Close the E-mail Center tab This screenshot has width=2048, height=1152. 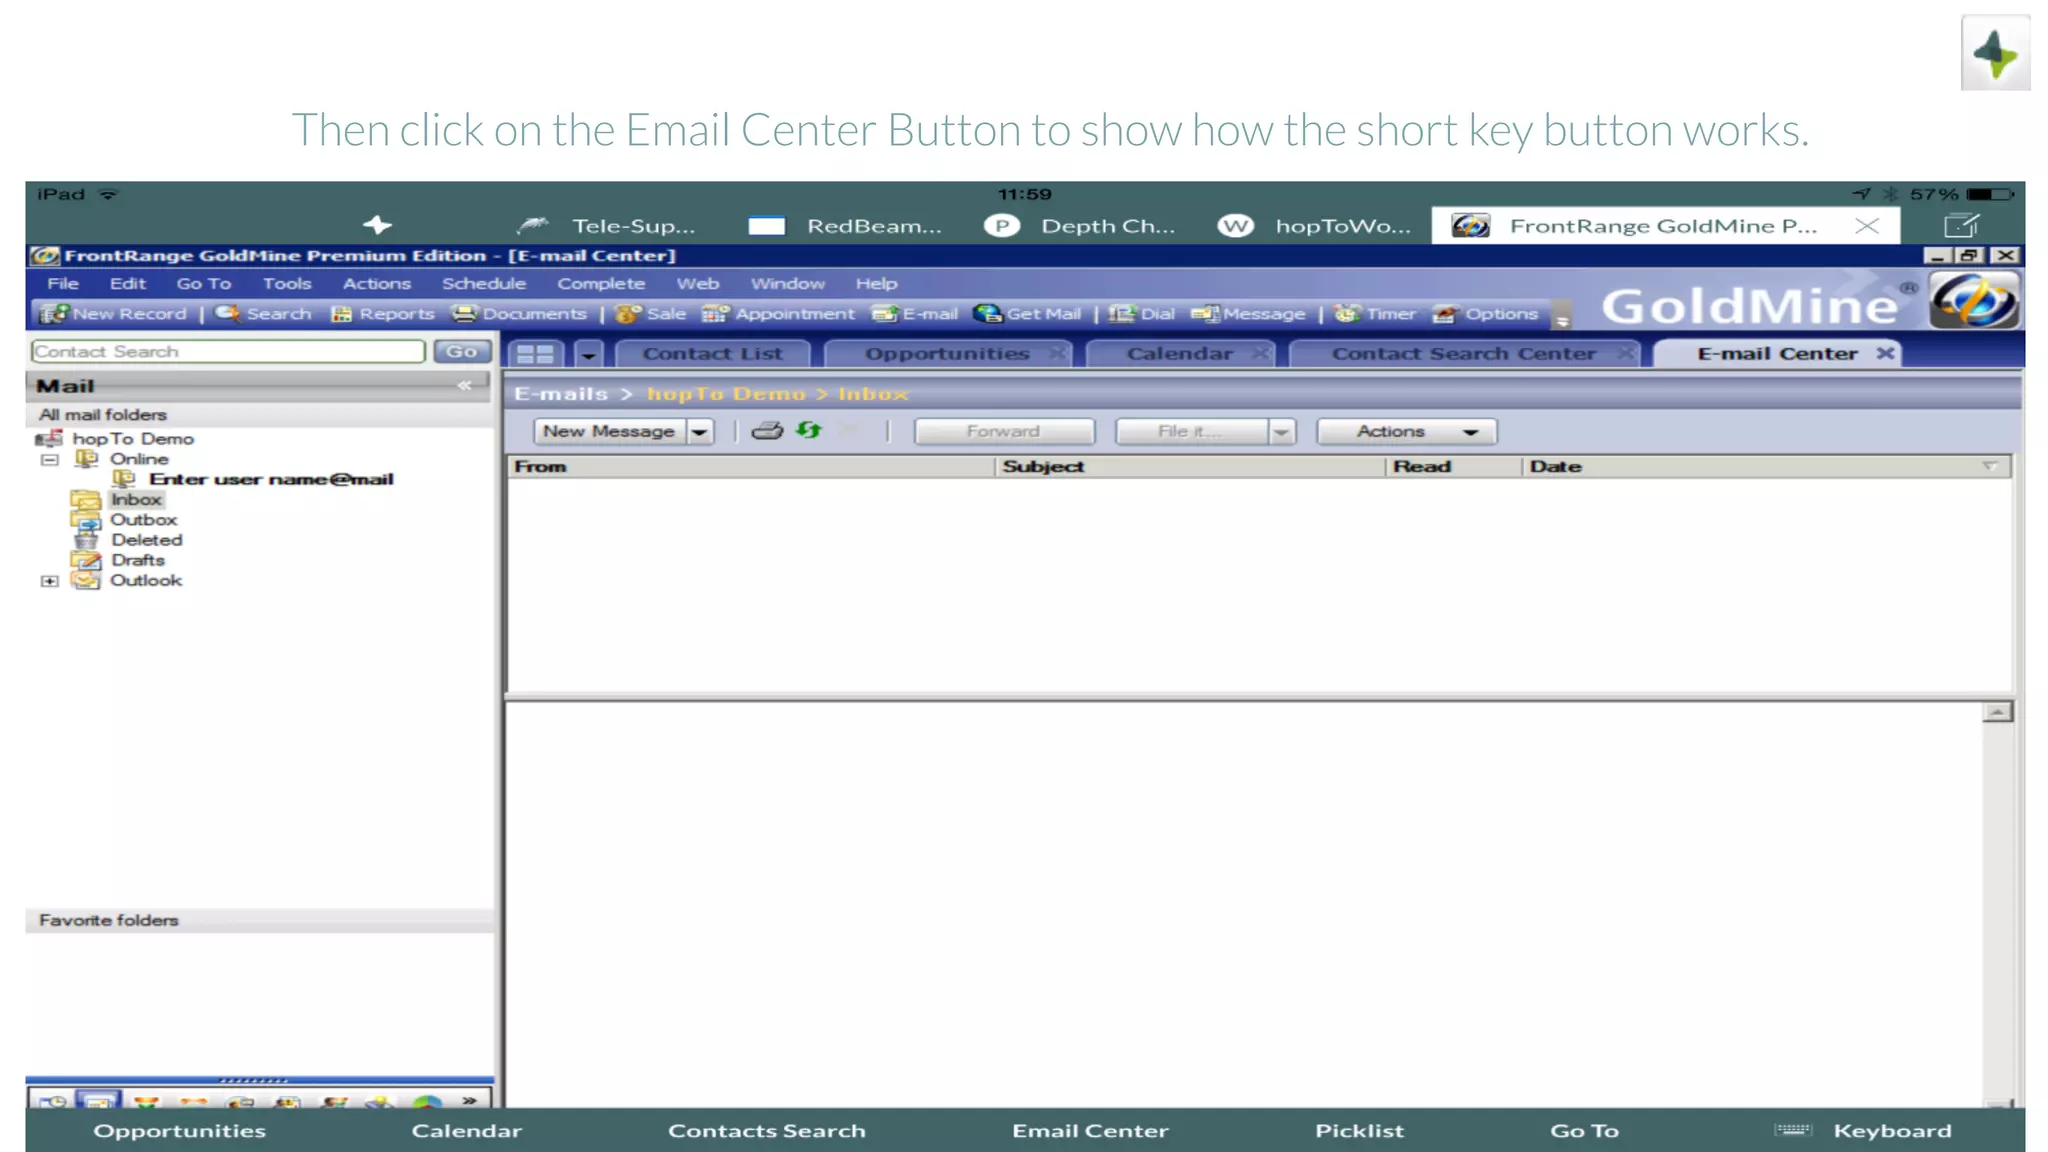point(1885,353)
